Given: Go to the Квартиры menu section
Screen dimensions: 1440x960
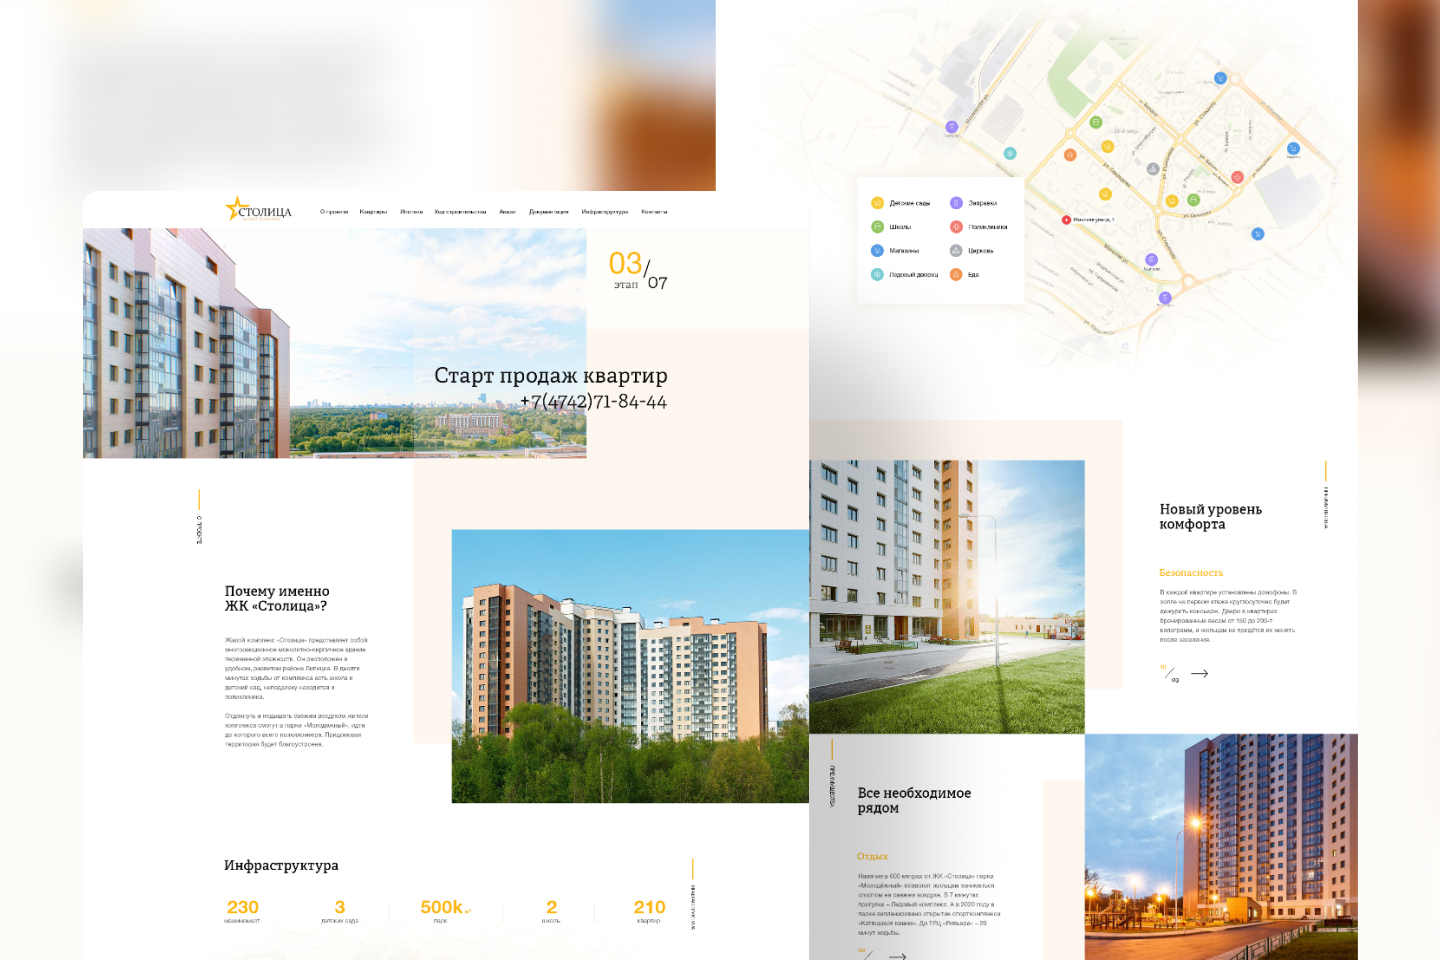Looking at the screenshot, I should pos(373,212).
